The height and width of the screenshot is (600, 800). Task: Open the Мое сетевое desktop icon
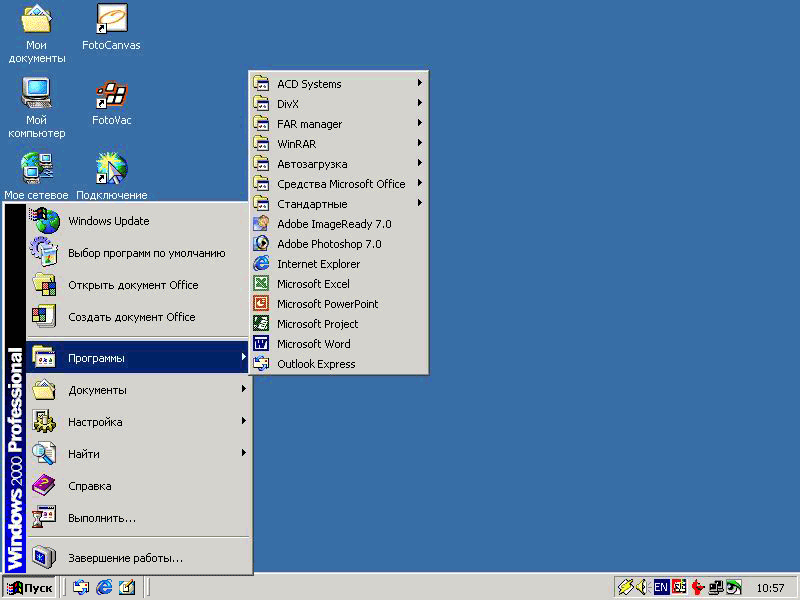click(x=36, y=176)
